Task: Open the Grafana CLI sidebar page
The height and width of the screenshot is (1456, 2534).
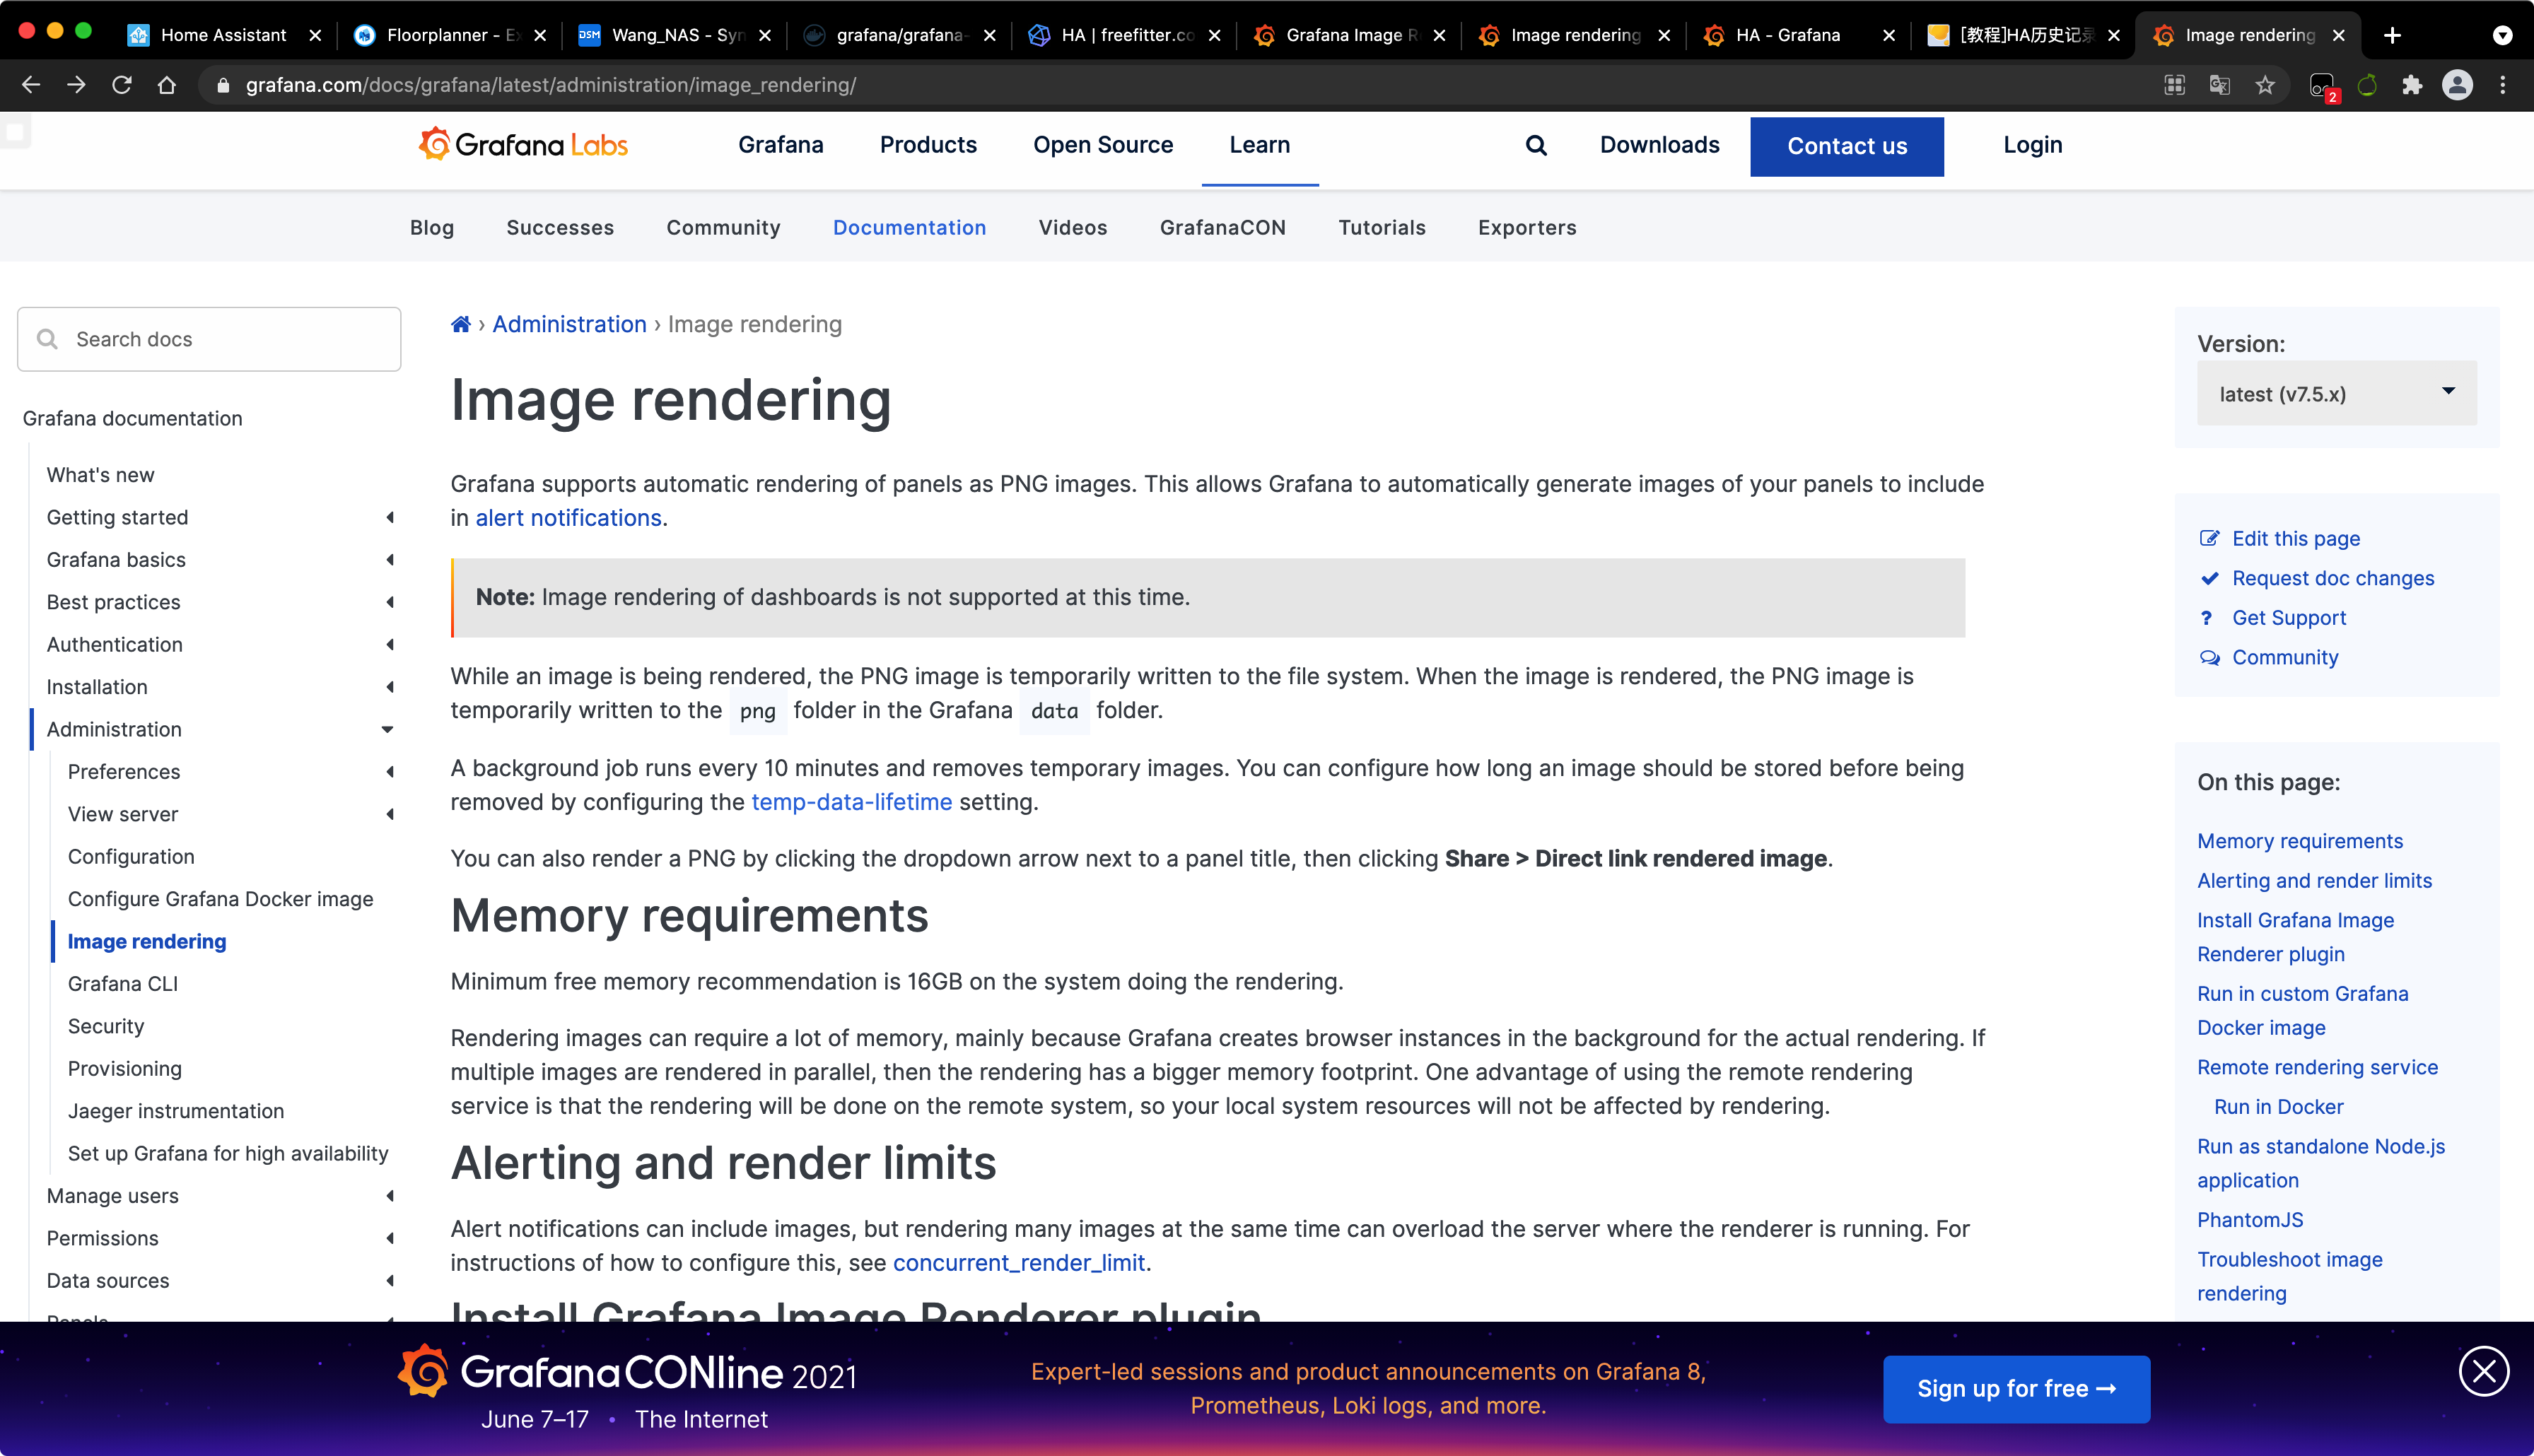Action: pyautogui.click(x=122, y=984)
